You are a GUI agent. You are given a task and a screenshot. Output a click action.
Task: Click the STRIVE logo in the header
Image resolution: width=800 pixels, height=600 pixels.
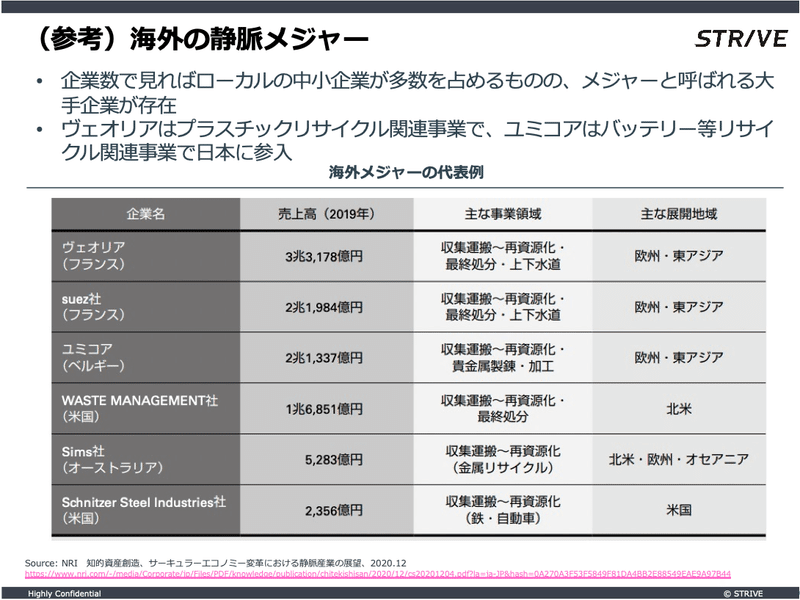click(741, 39)
